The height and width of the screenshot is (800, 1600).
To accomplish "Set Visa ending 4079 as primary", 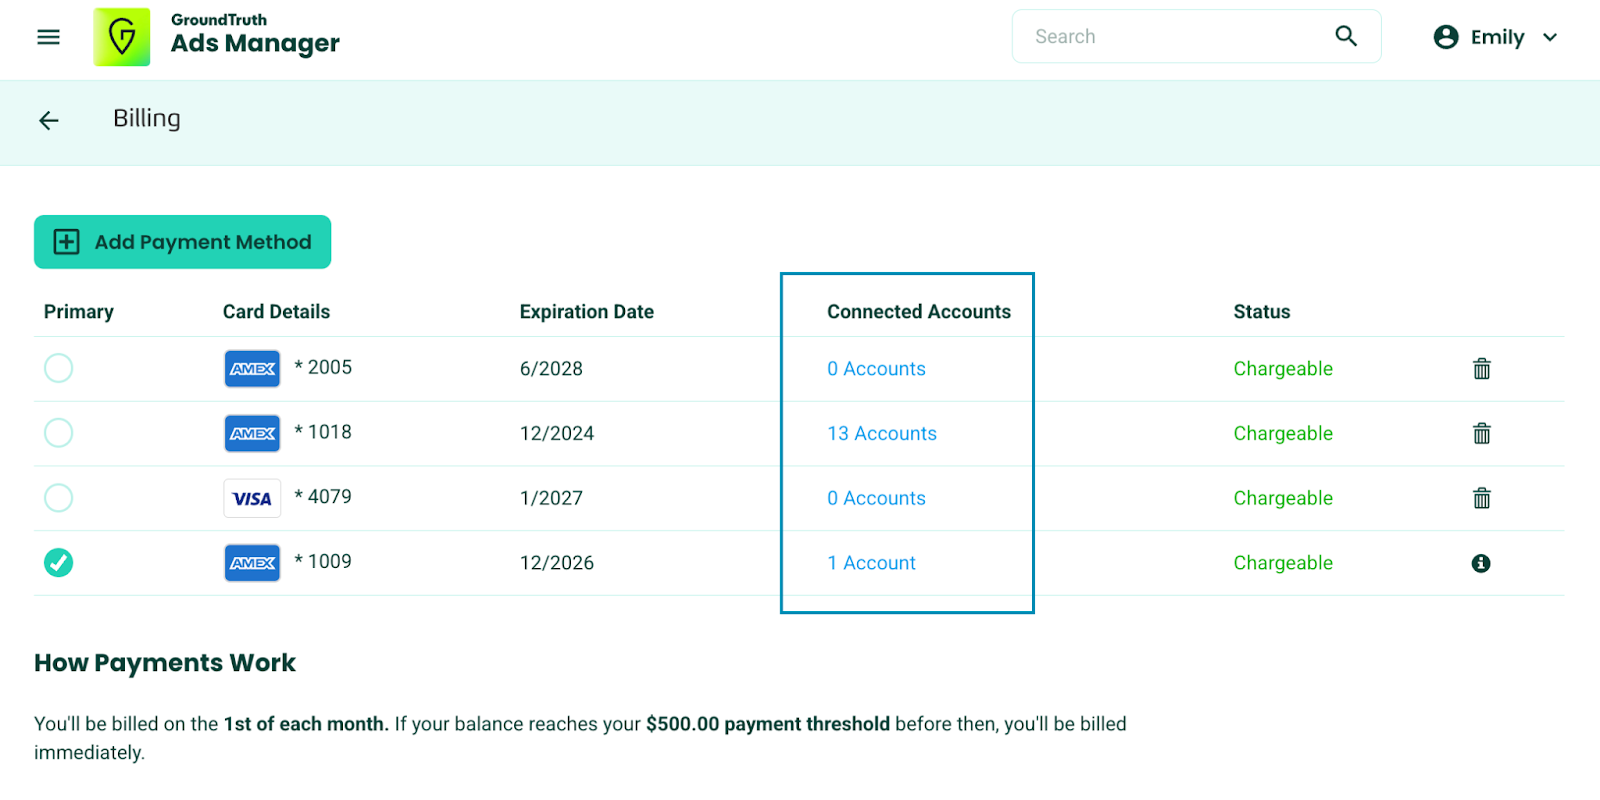I will point(59,498).
